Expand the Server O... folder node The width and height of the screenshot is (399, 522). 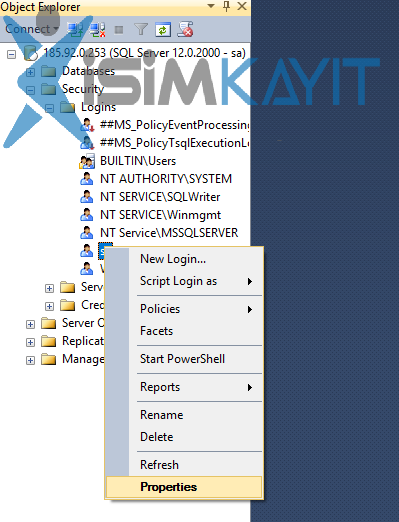pos(30,324)
